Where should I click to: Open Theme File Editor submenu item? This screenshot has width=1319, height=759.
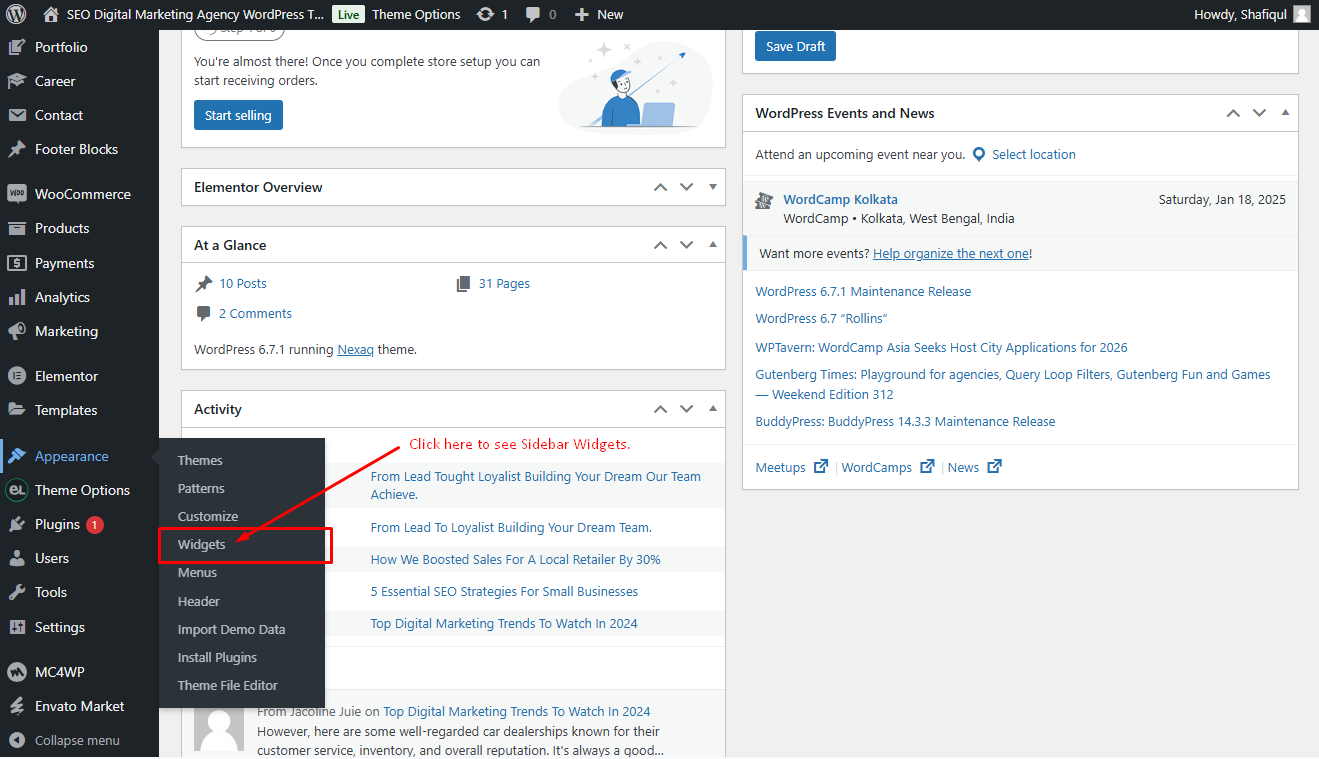coord(228,685)
